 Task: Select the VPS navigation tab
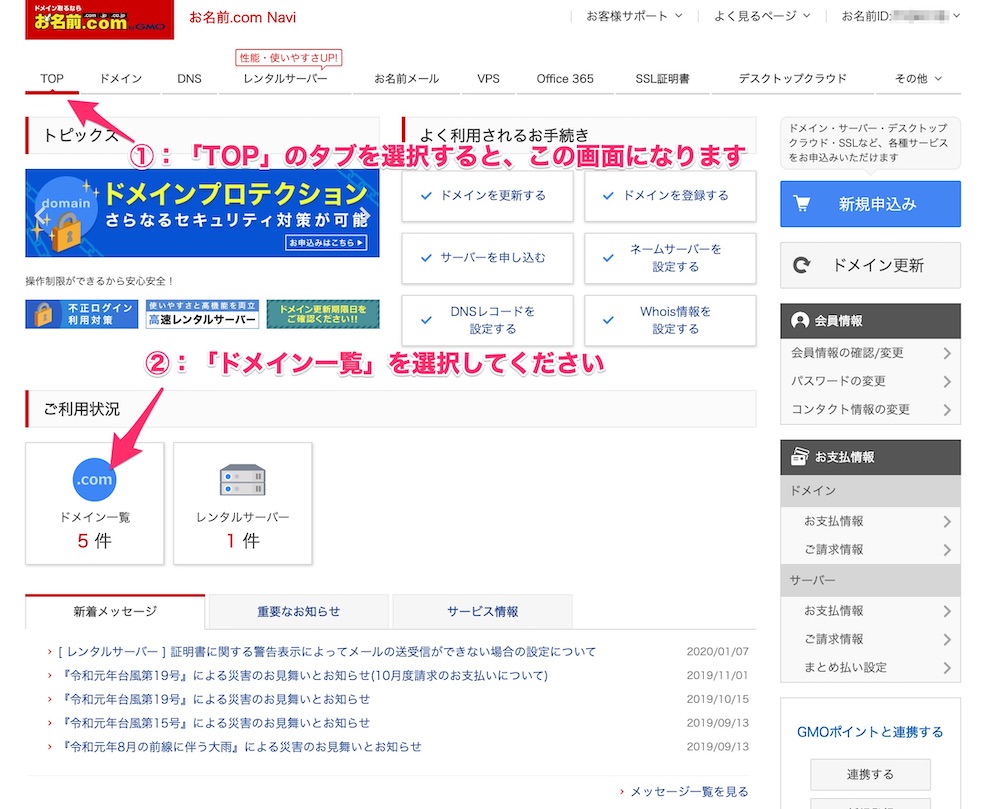click(x=489, y=78)
